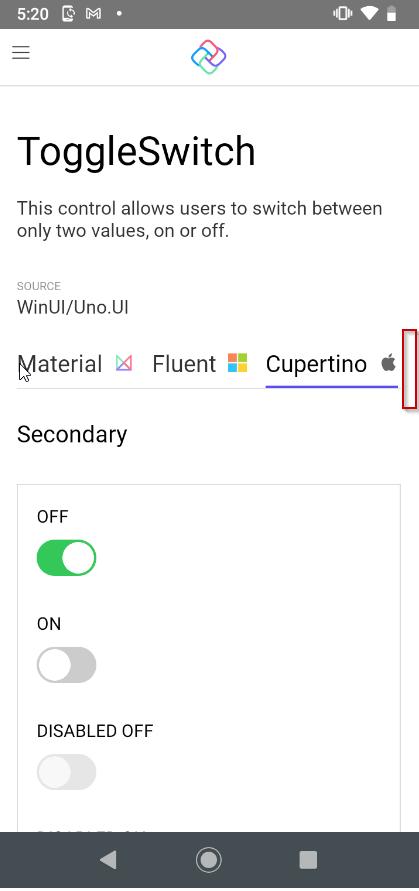Viewport: 419px width, 891px height.
Task: Tap the Android home circle button
Action: coord(209,860)
